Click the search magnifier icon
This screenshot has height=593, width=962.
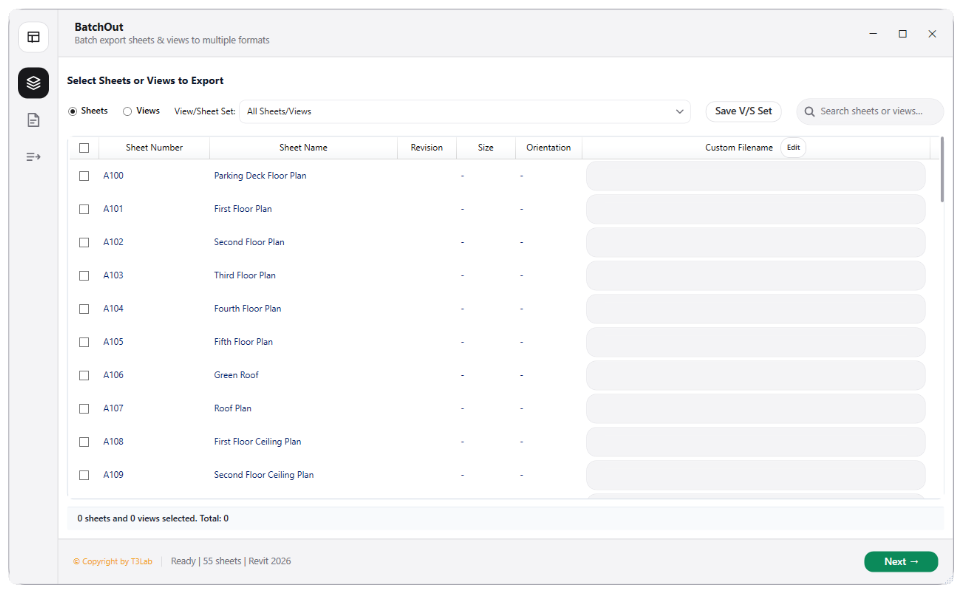(809, 112)
